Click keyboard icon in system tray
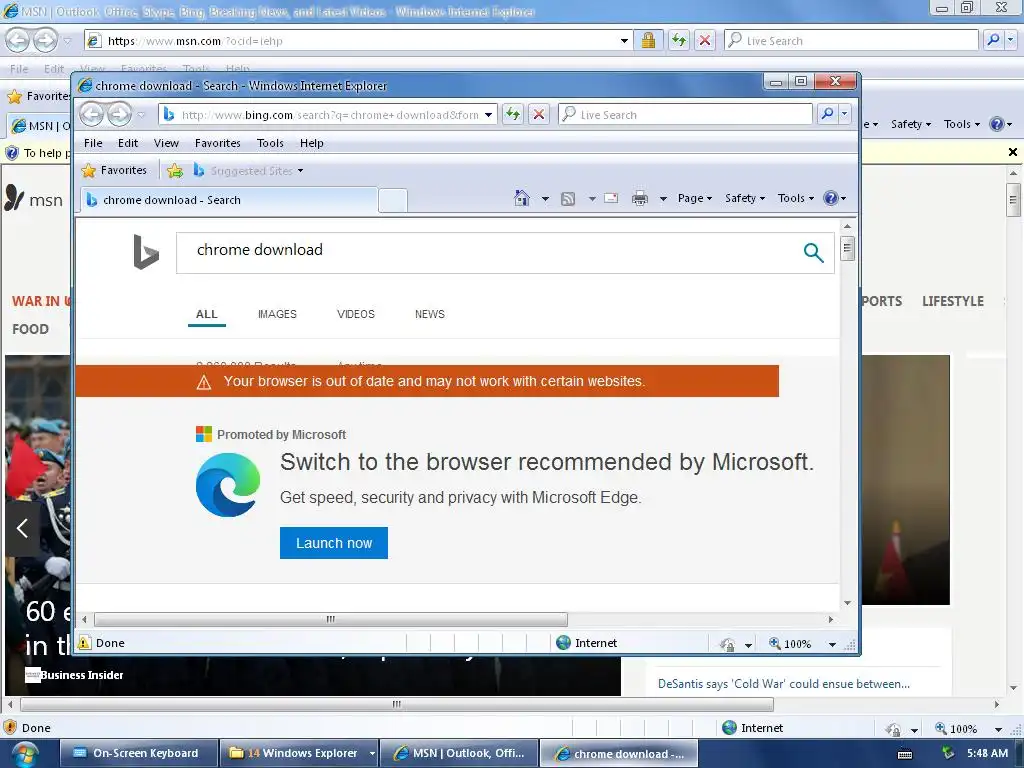 pos(905,754)
